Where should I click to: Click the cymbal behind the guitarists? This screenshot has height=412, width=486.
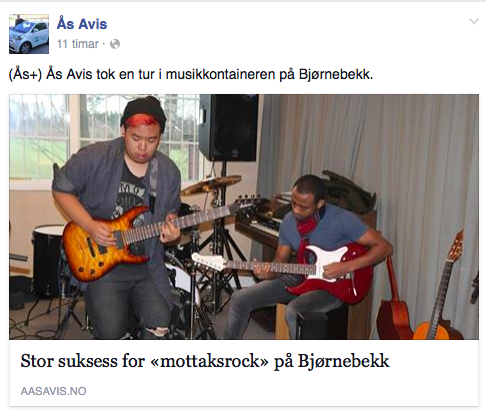[x=211, y=185]
